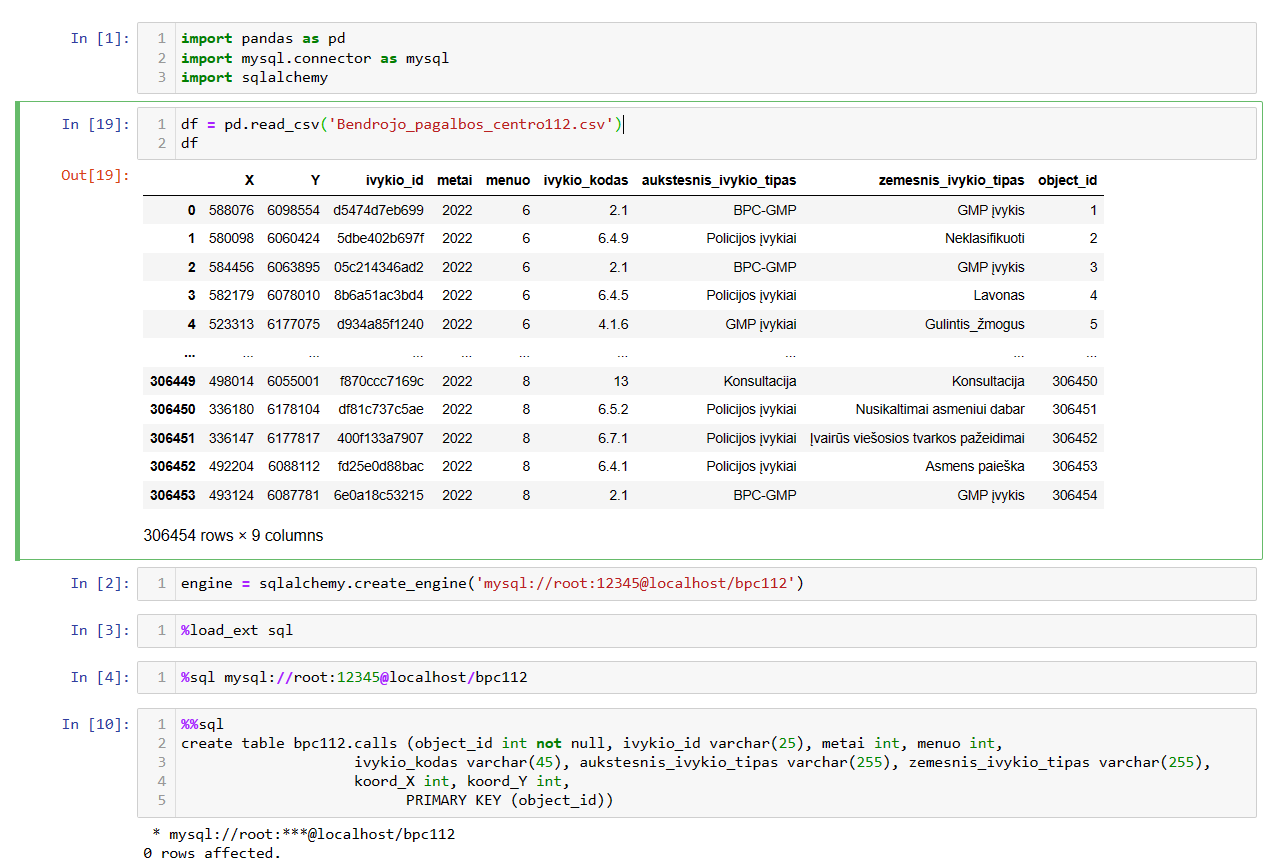Image resolution: width=1265 pixels, height=862 pixels.
Task: Click the In [3] prompt label
Action: tap(100, 630)
